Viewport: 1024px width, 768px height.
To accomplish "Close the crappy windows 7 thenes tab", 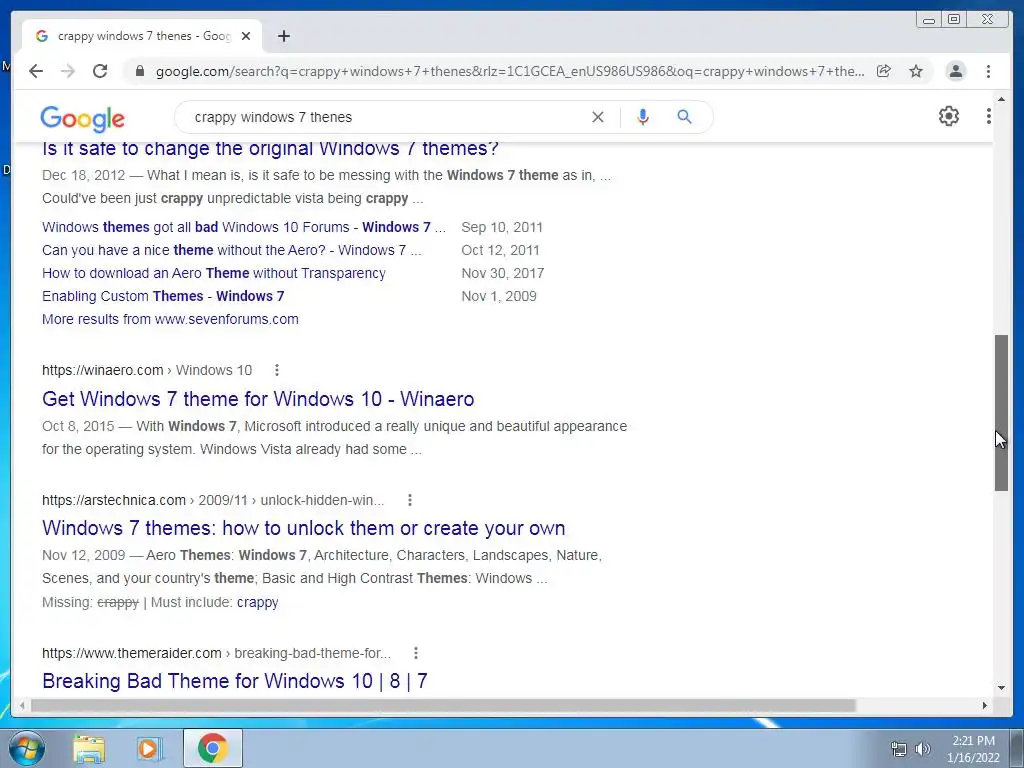I will 246,36.
